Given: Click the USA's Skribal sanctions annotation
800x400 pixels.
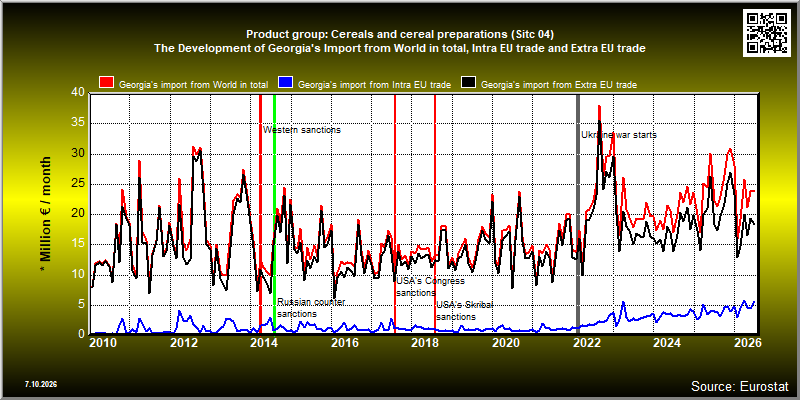Looking at the screenshot, I should pos(464,311).
